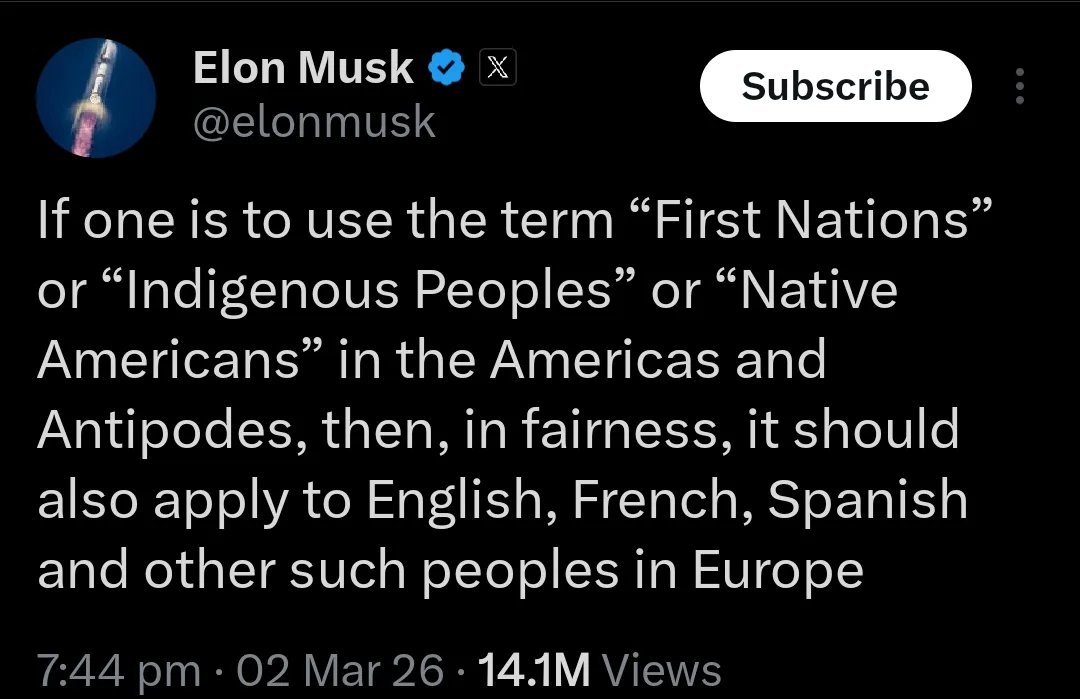Click the X affiliation badge
1080x699 pixels.
(498, 68)
